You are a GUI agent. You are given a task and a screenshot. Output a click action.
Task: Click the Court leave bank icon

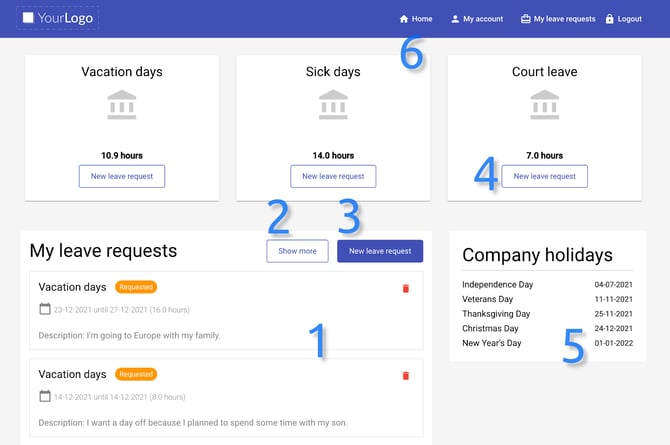coord(544,105)
